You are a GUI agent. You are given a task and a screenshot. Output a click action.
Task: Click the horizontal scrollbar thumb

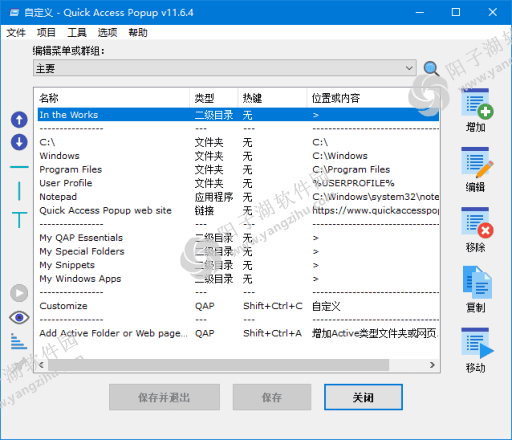(218, 365)
